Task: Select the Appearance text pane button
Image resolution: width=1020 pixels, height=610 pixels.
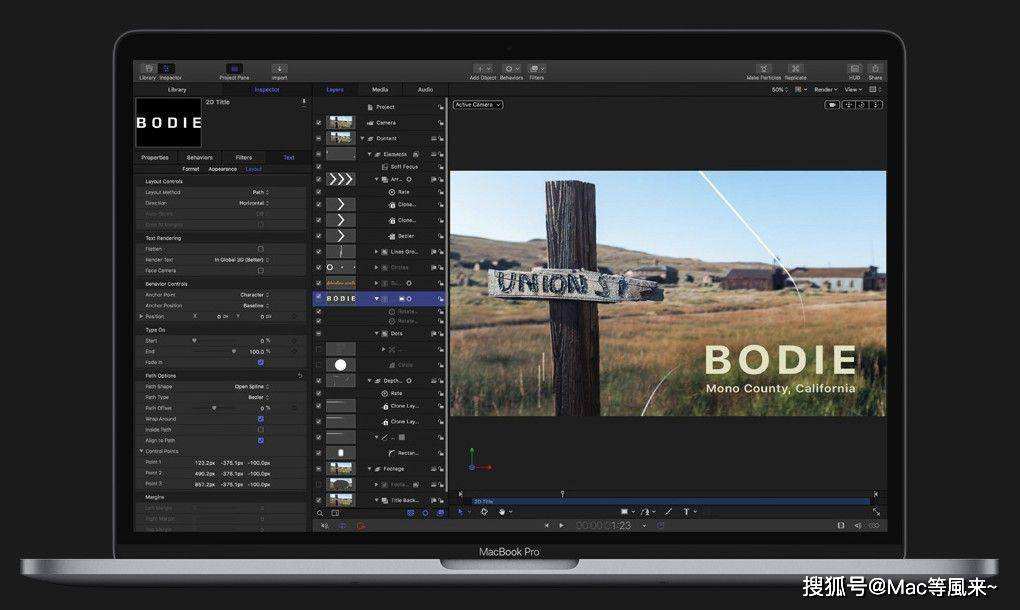Action: pyautogui.click(x=222, y=169)
